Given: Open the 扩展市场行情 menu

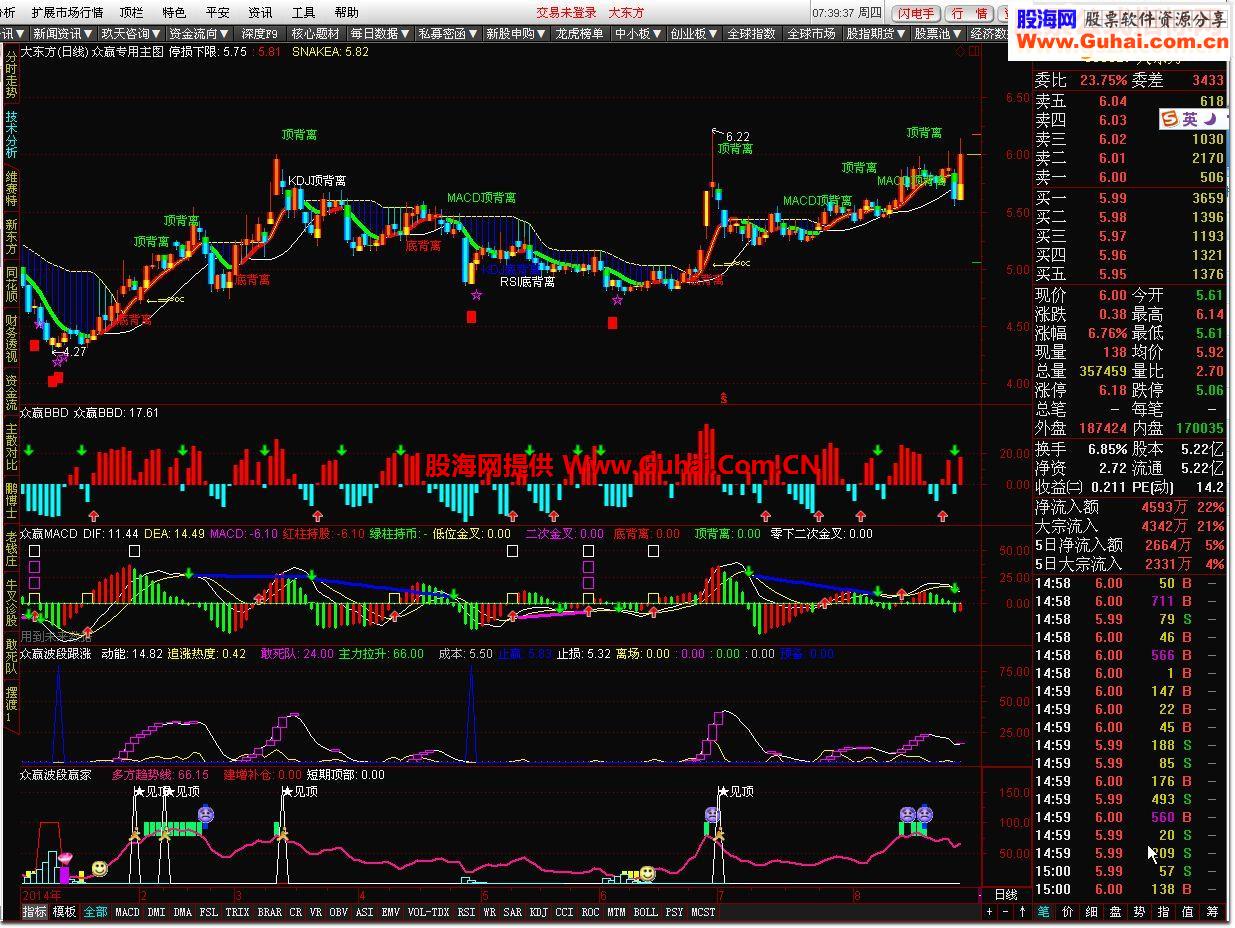Looking at the screenshot, I should (x=67, y=13).
